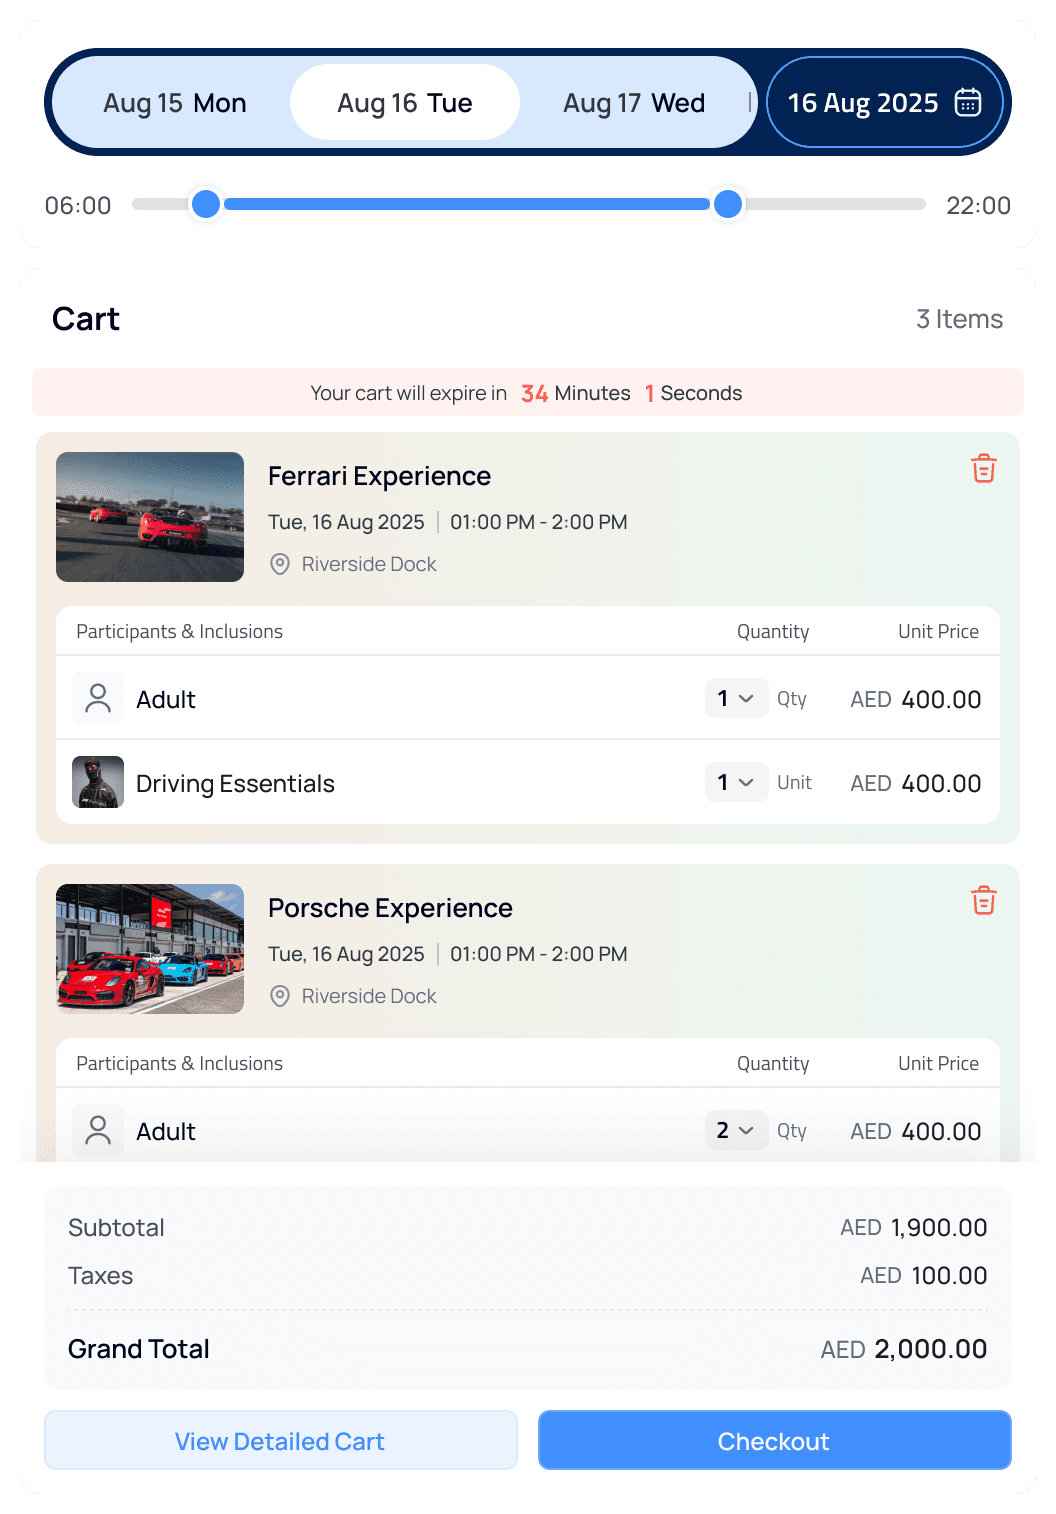Open the Adult quantity dropdown for Ferrari Experience
The width and height of the screenshot is (1056, 1514).
tap(736, 698)
